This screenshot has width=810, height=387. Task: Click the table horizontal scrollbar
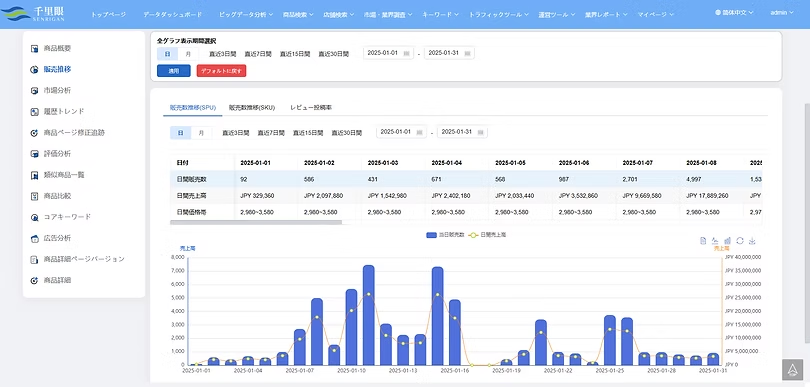[x=256, y=223]
